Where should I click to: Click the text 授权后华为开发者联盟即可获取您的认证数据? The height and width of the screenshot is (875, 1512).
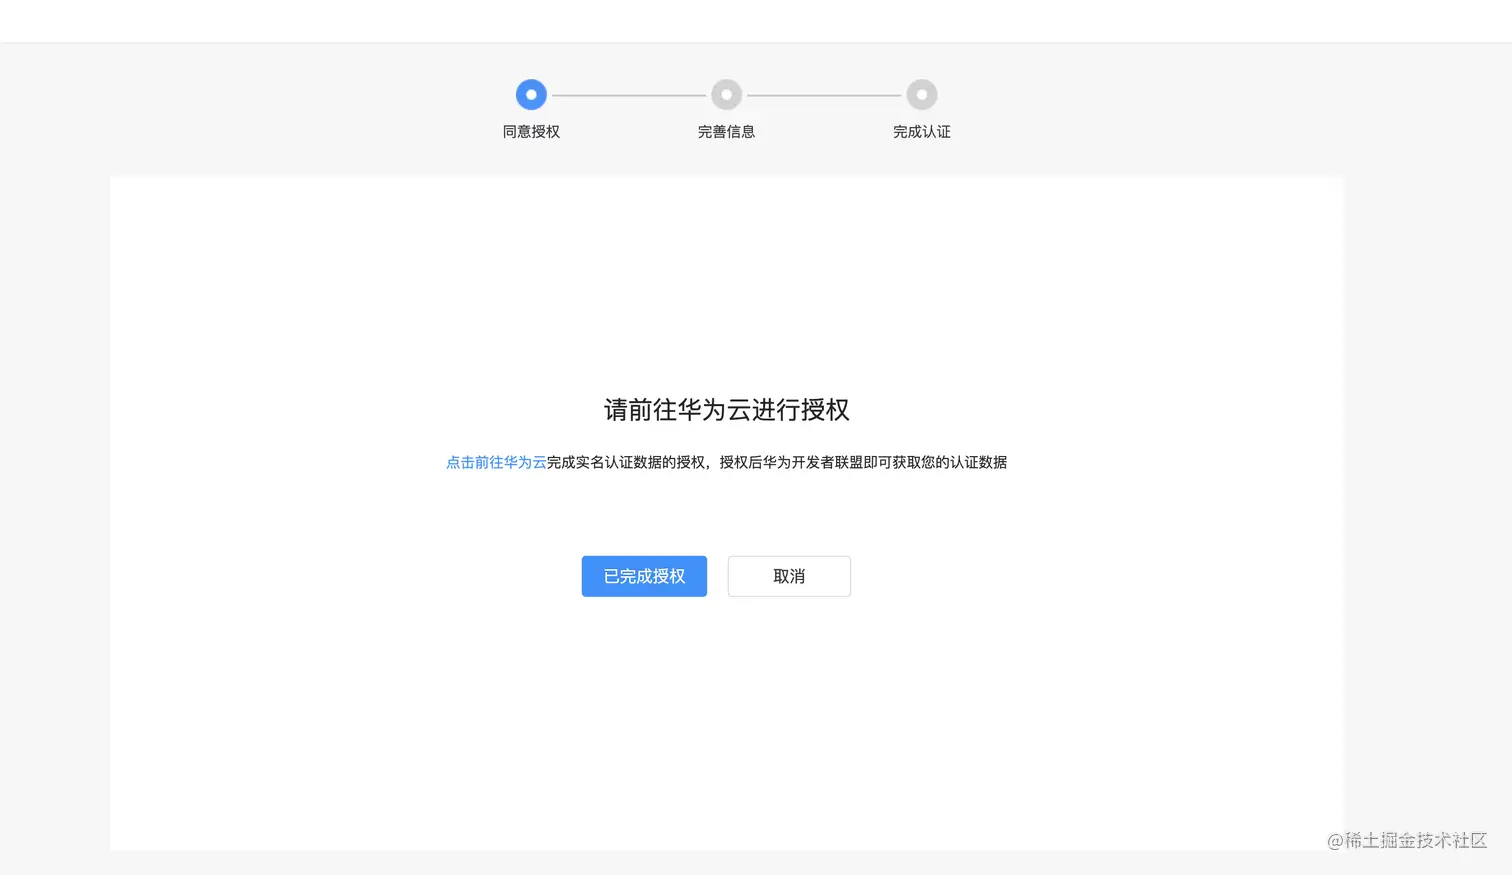863,462
